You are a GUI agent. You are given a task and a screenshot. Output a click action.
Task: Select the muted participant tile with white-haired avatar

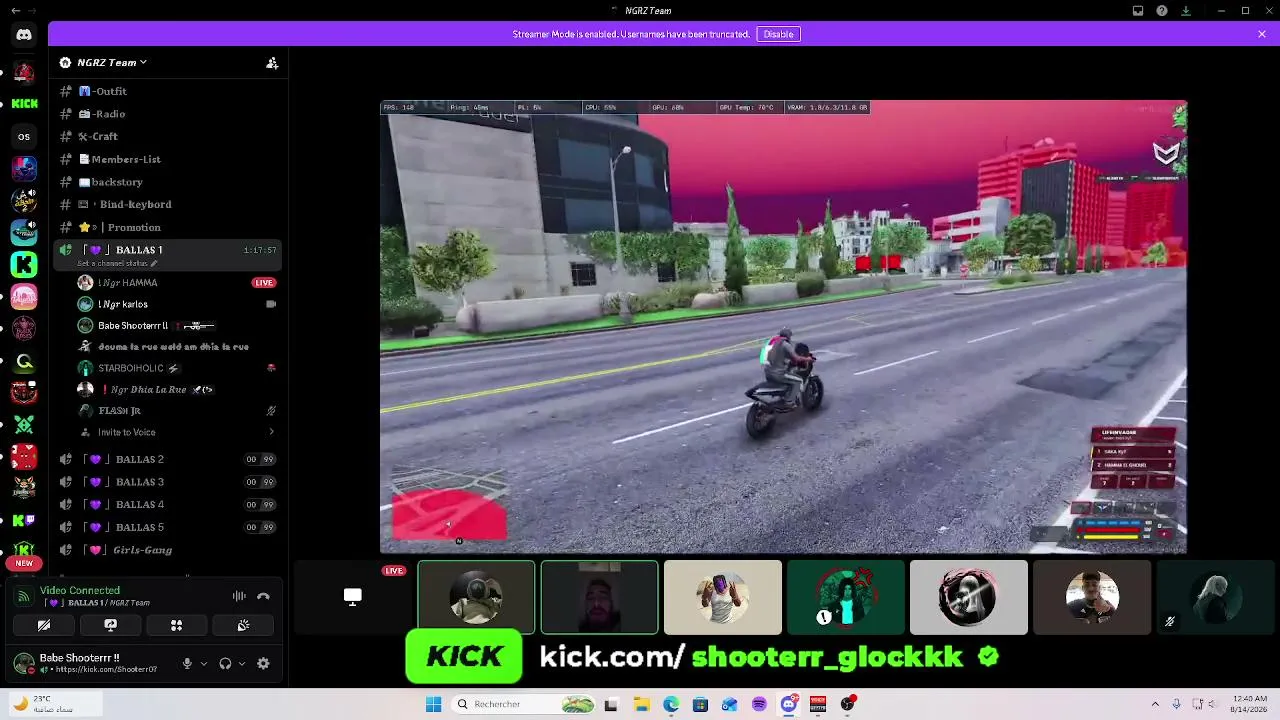[x=1215, y=597]
